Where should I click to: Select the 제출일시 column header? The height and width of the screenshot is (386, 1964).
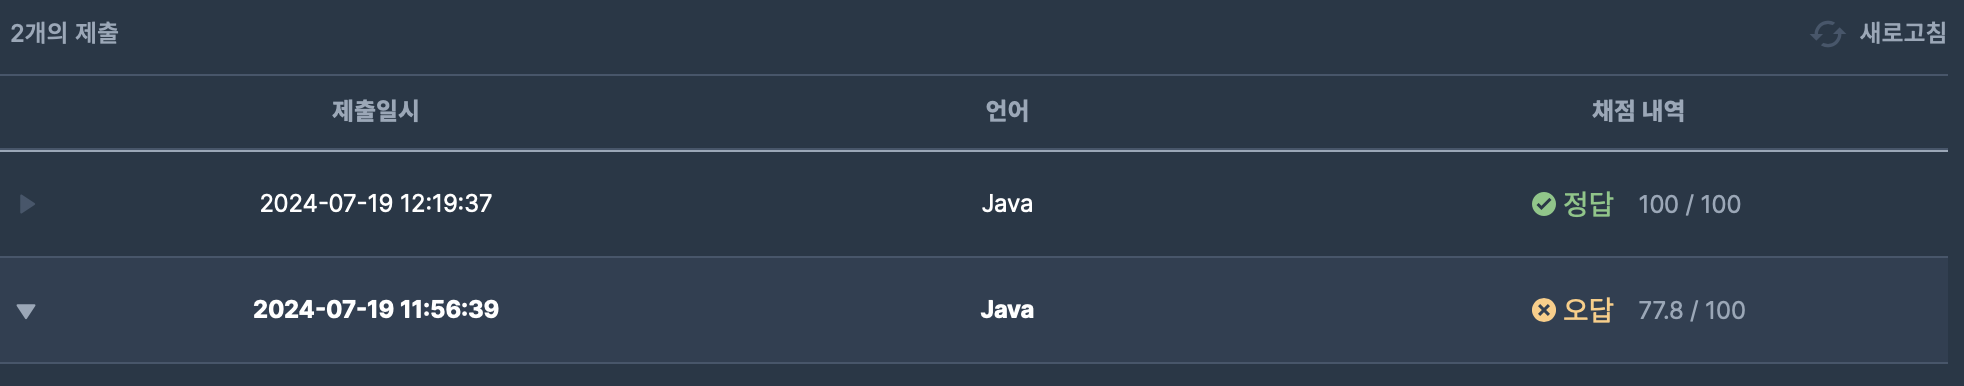coord(375,111)
